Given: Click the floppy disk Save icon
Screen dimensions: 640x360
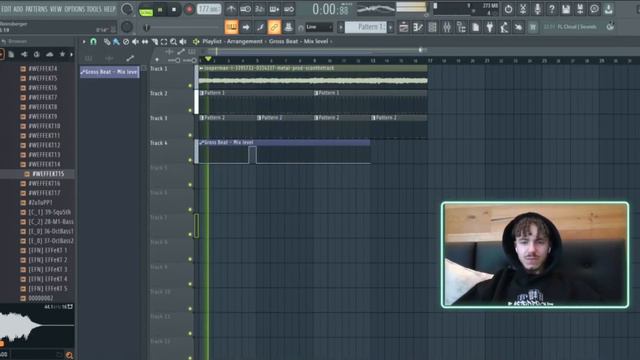Looking at the screenshot, I should [x=566, y=9].
